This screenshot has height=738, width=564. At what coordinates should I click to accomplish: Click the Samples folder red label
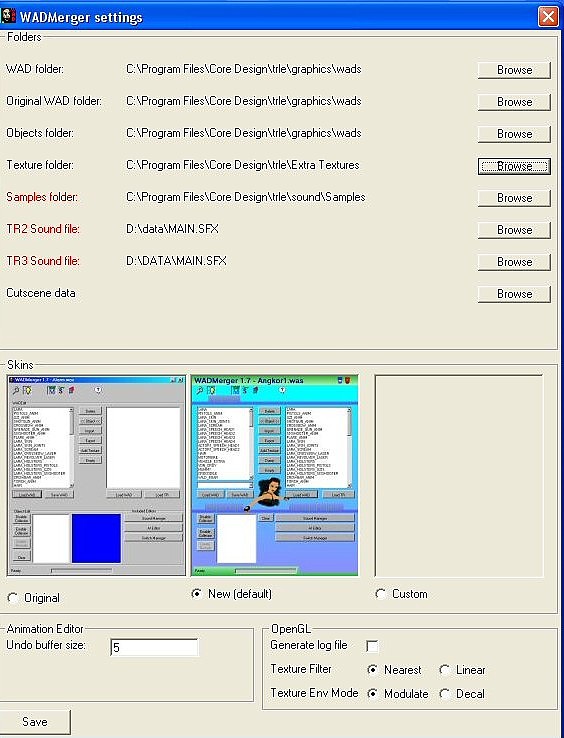(x=42, y=197)
